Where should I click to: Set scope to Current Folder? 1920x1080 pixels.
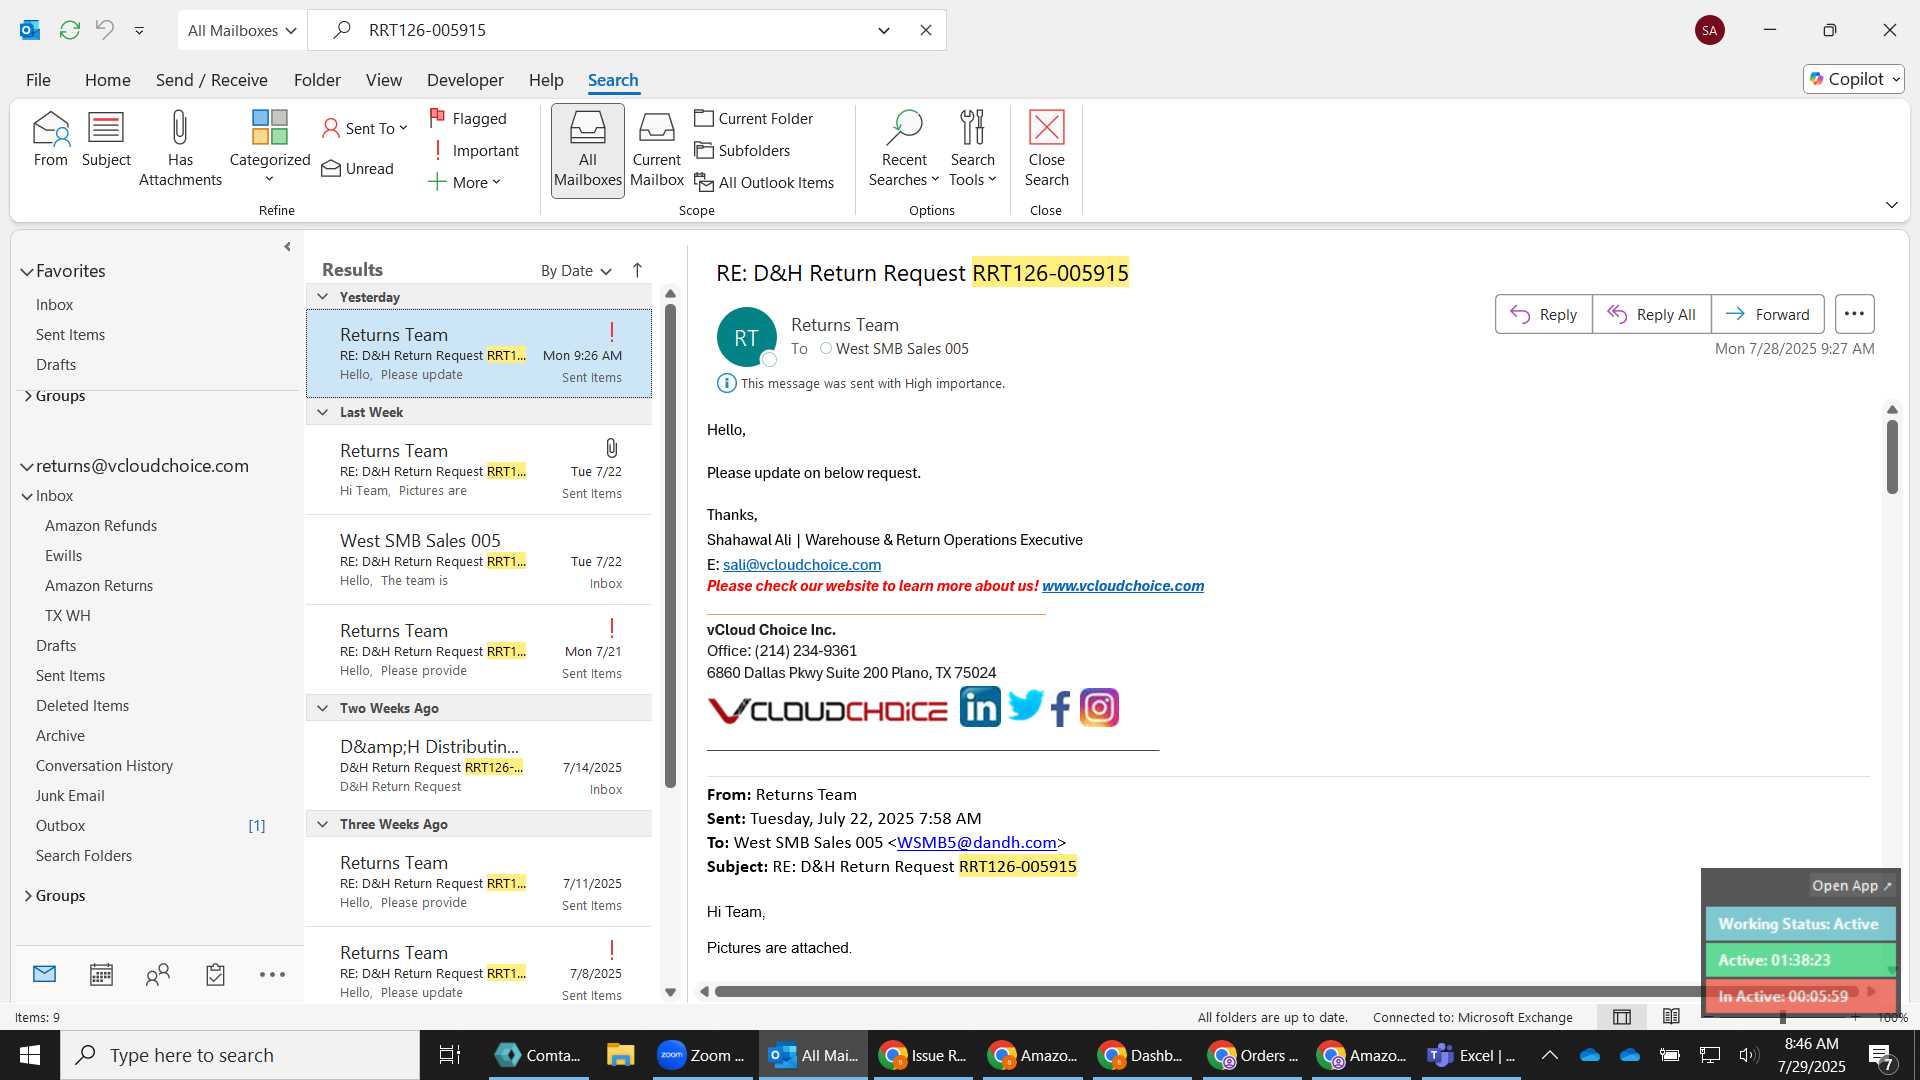[754, 118]
